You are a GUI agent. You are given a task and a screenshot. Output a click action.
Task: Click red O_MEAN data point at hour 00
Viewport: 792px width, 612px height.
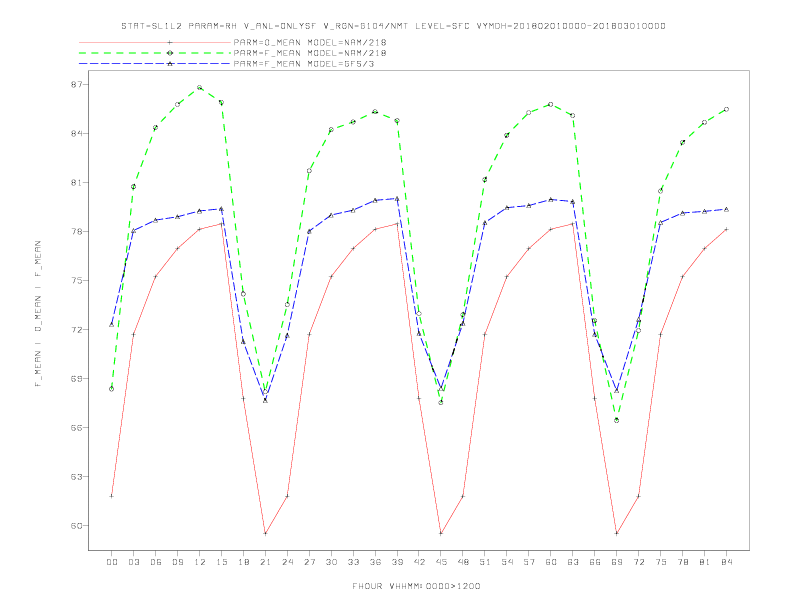112,496
